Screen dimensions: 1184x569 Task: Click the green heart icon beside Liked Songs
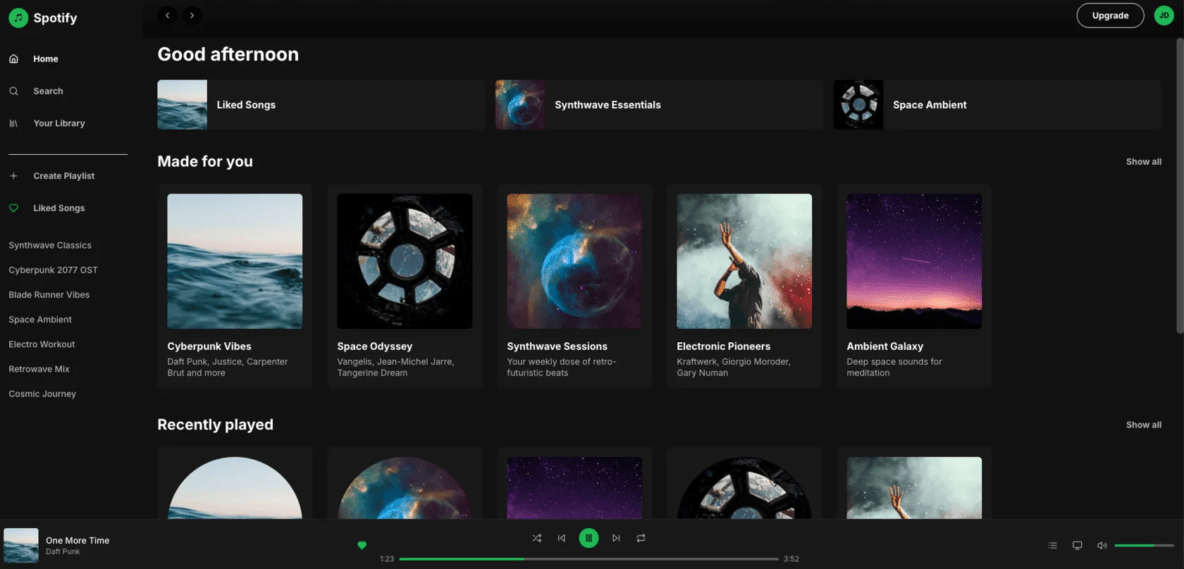click(x=14, y=208)
